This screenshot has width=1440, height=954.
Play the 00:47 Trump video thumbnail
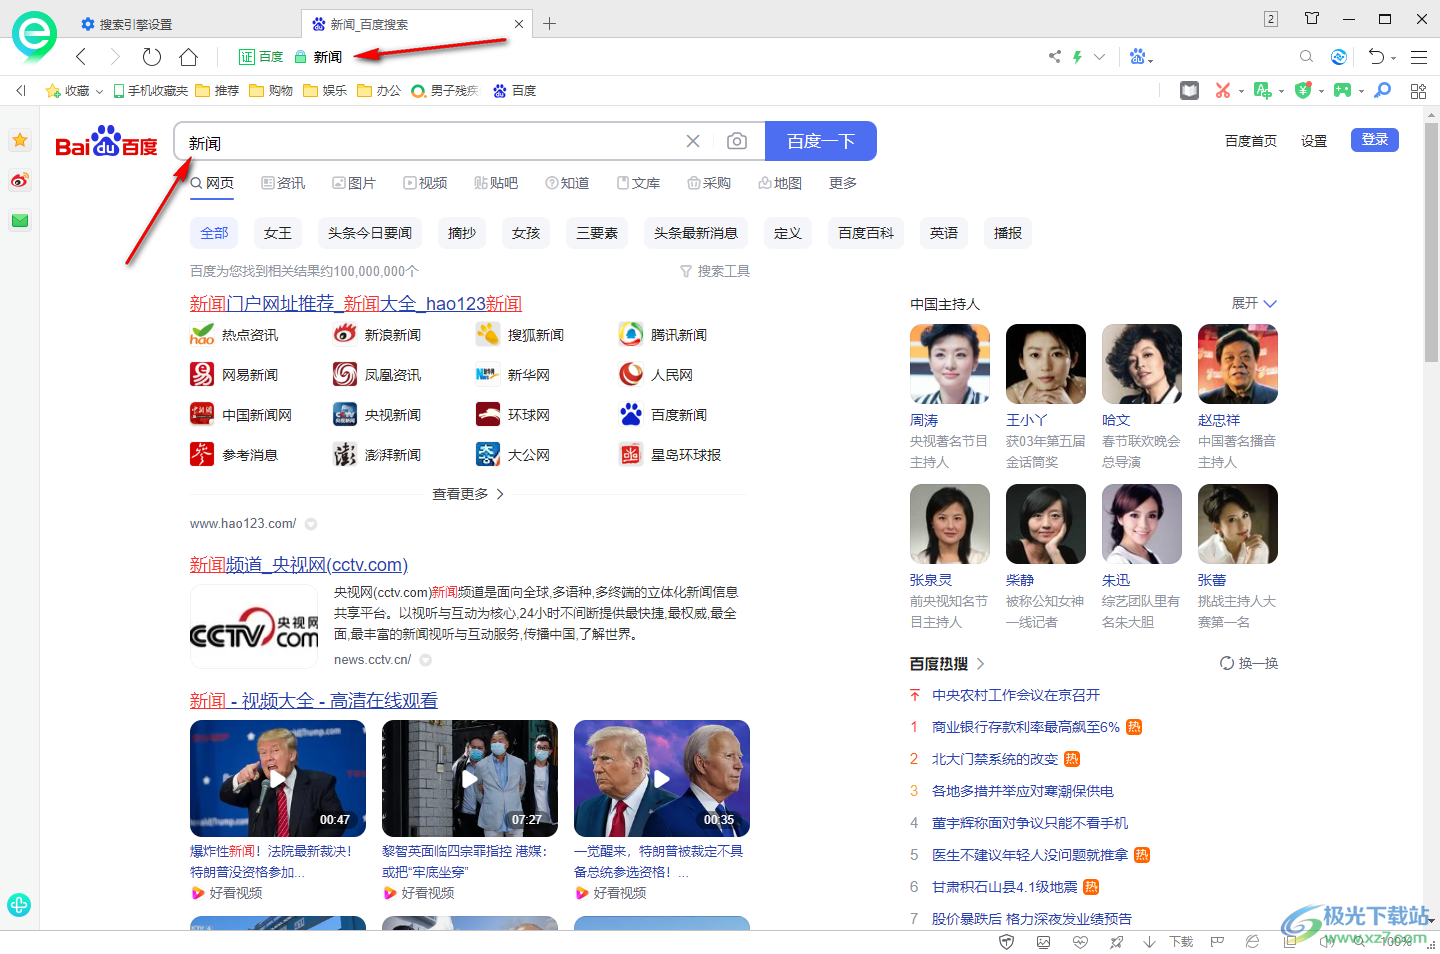coord(278,778)
